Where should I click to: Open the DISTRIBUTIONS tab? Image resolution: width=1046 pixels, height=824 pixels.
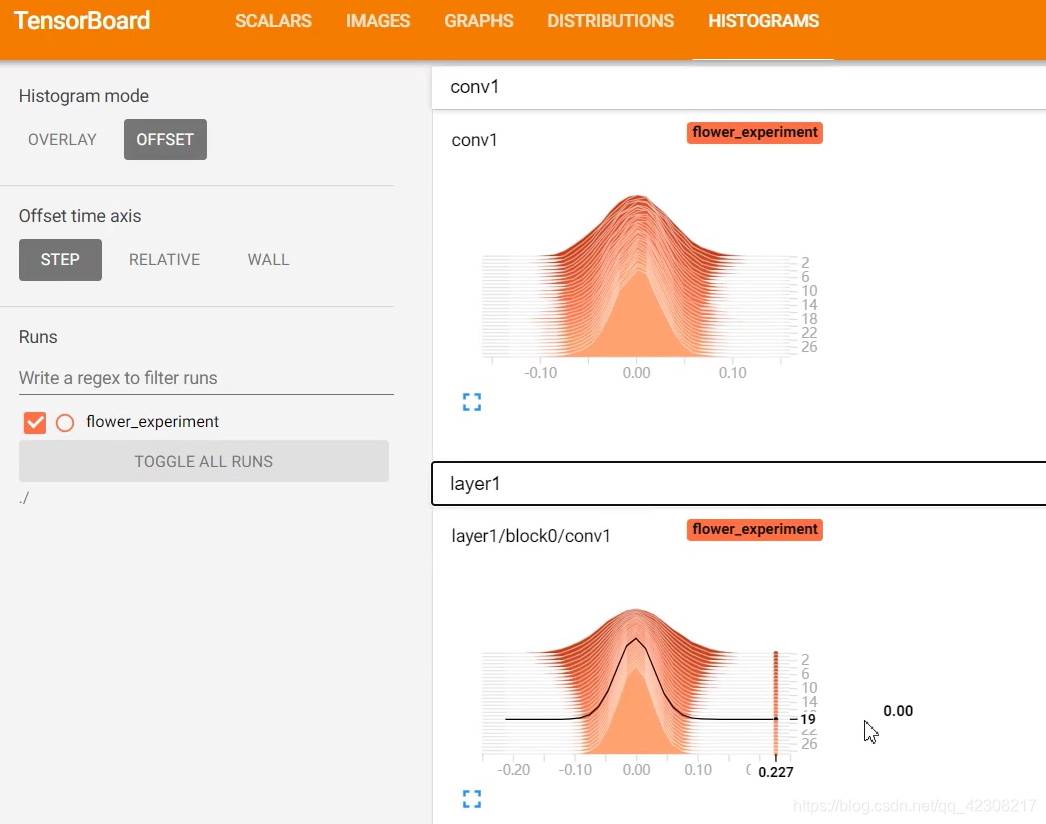pyautogui.click(x=610, y=21)
